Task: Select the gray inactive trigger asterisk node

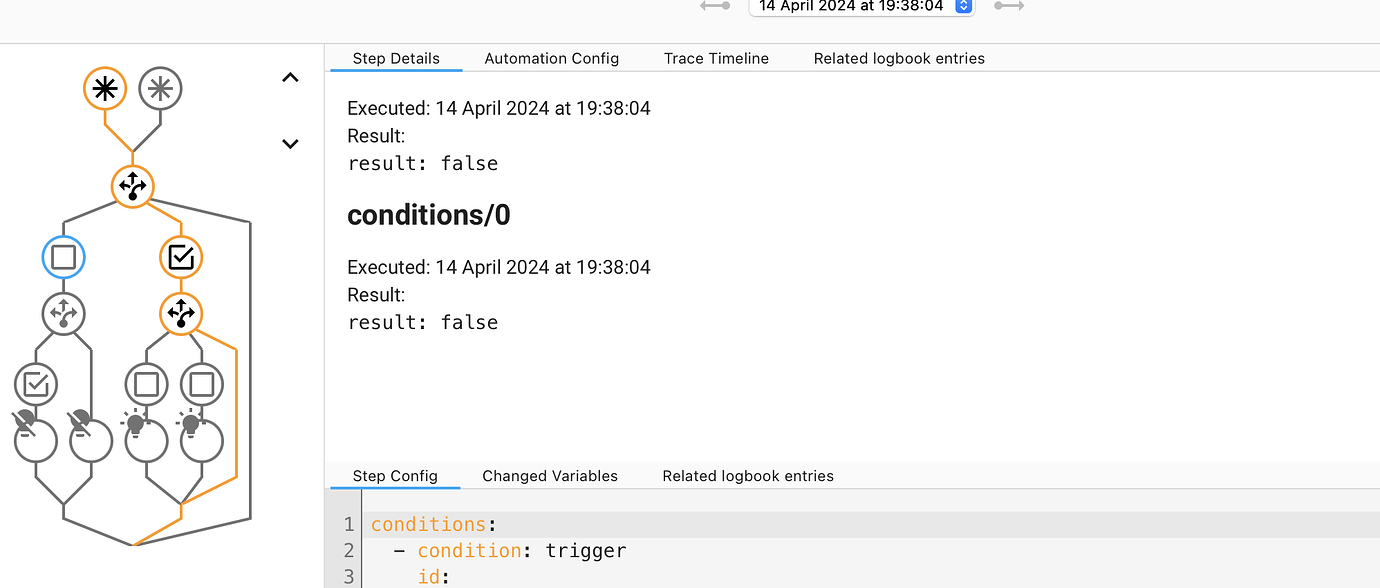Action: pos(160,89)
